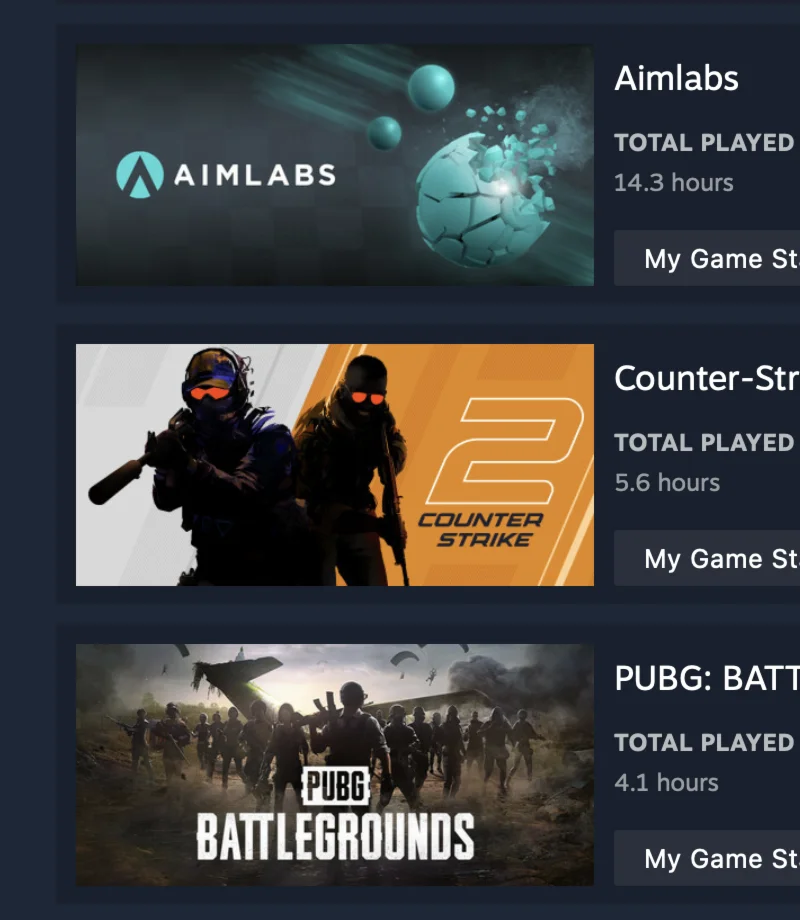Open the PUBG: BATTLEGROUNDS title link

click(707, 678)
